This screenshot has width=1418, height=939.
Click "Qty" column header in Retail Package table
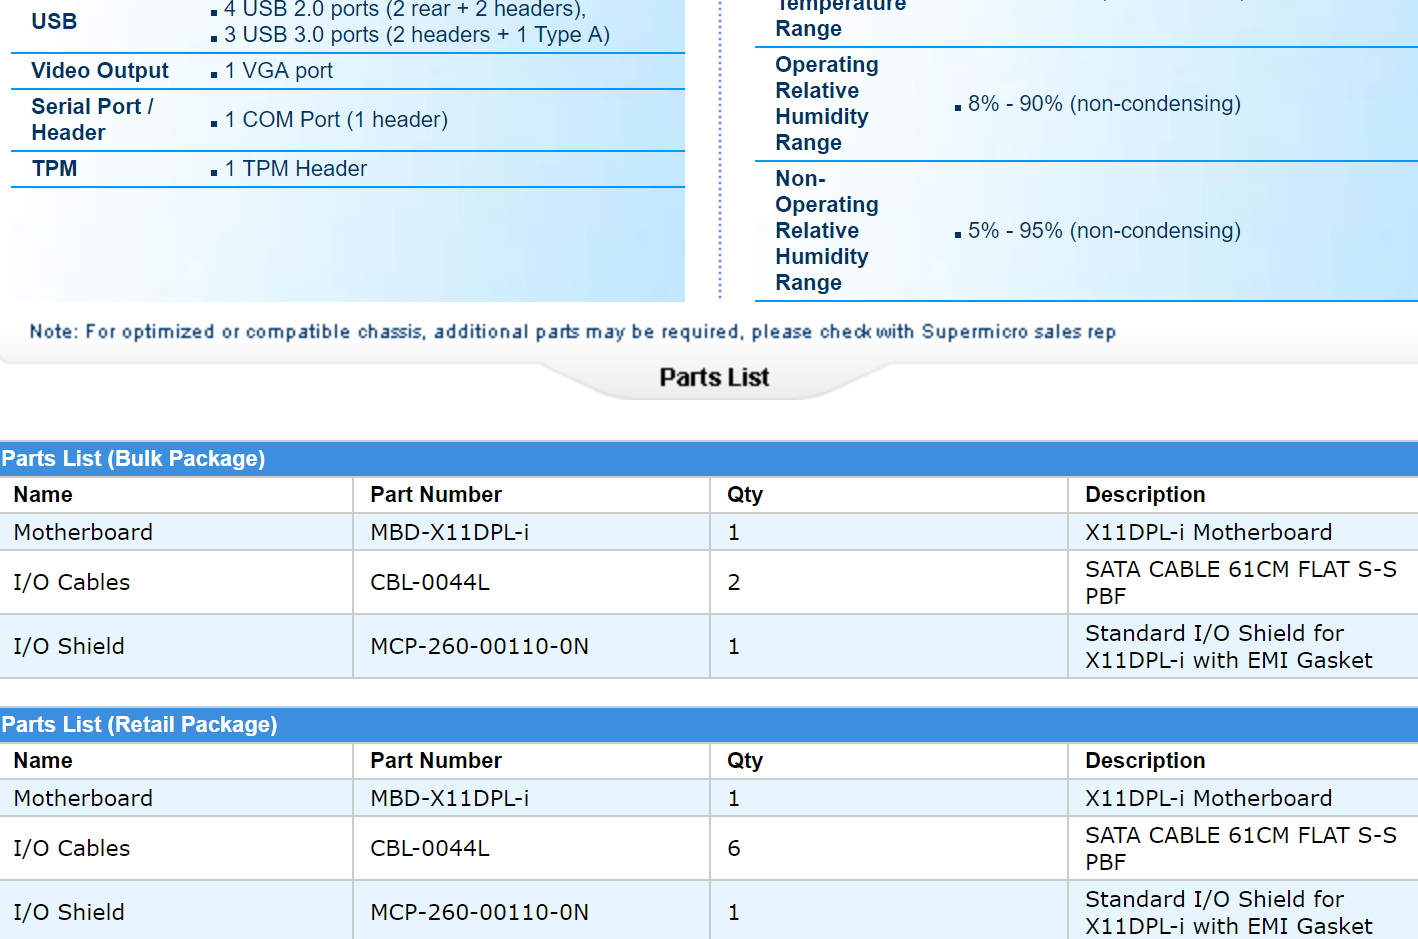click(745, 761)
